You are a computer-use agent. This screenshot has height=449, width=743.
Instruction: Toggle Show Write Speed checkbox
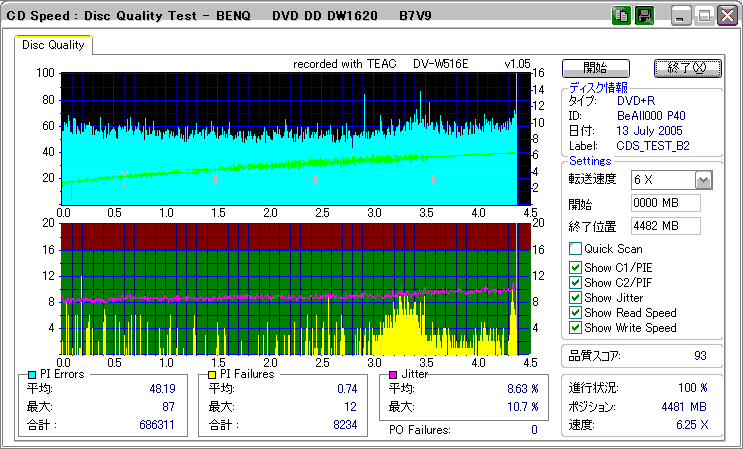point(575,328)
